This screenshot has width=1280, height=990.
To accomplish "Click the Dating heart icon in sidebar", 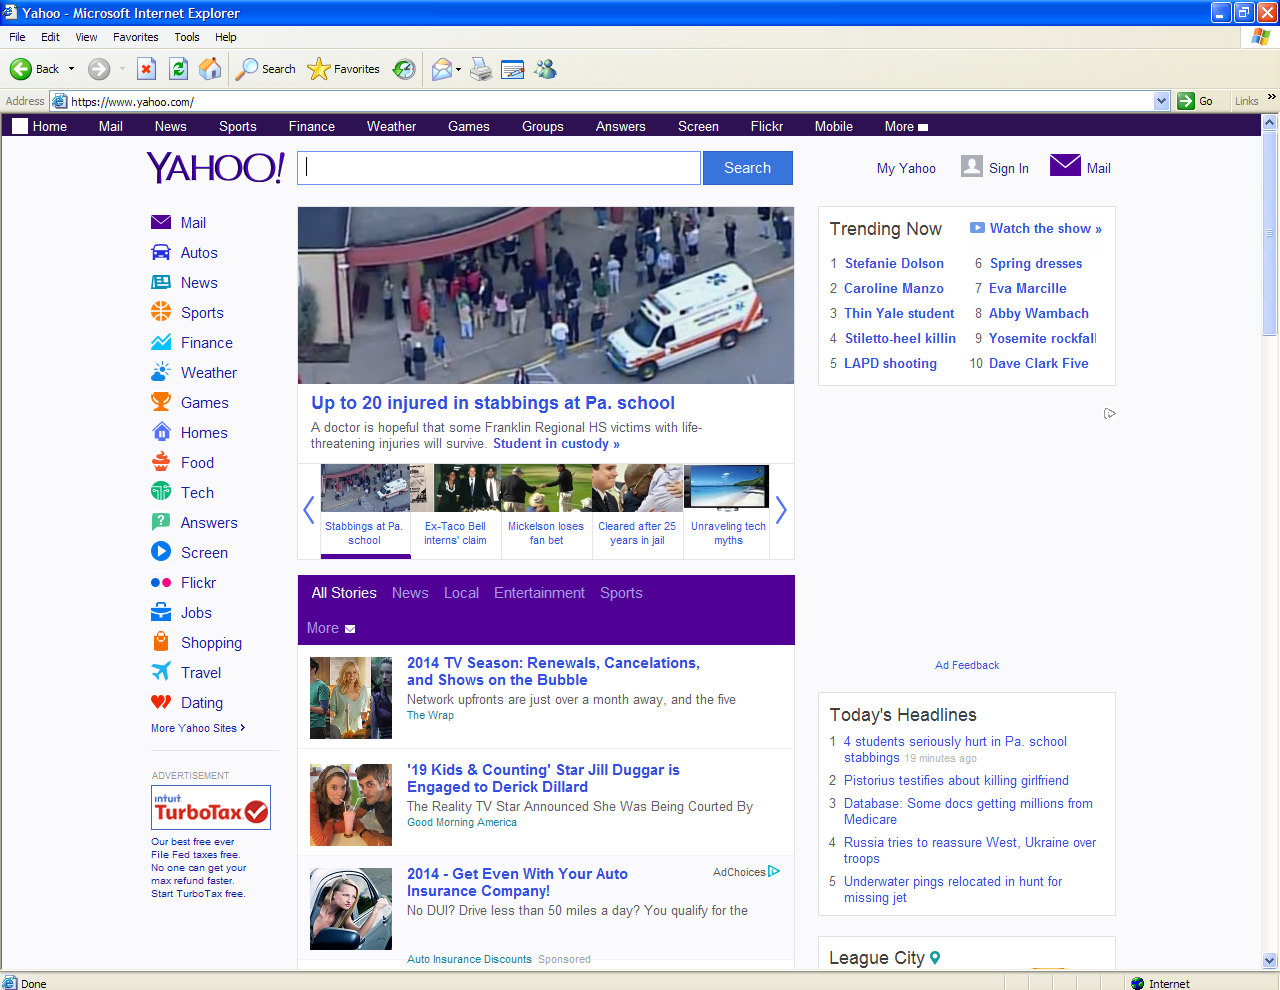I will click(x=161, y=702).
